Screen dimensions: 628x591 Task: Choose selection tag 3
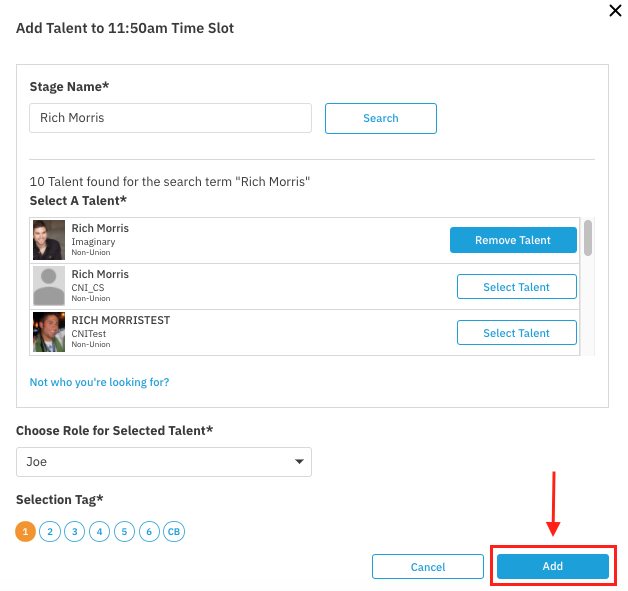tap(75, 532)
